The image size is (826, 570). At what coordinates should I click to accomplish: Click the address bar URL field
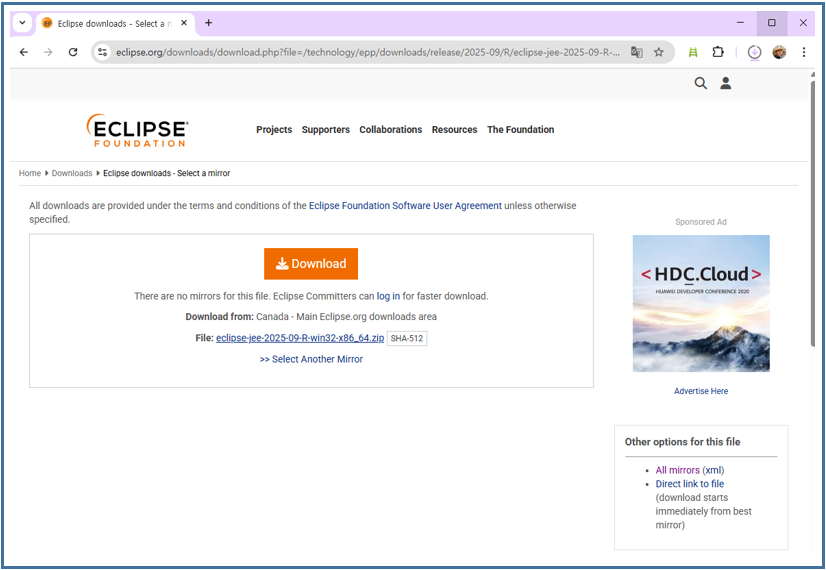point(368,52)
